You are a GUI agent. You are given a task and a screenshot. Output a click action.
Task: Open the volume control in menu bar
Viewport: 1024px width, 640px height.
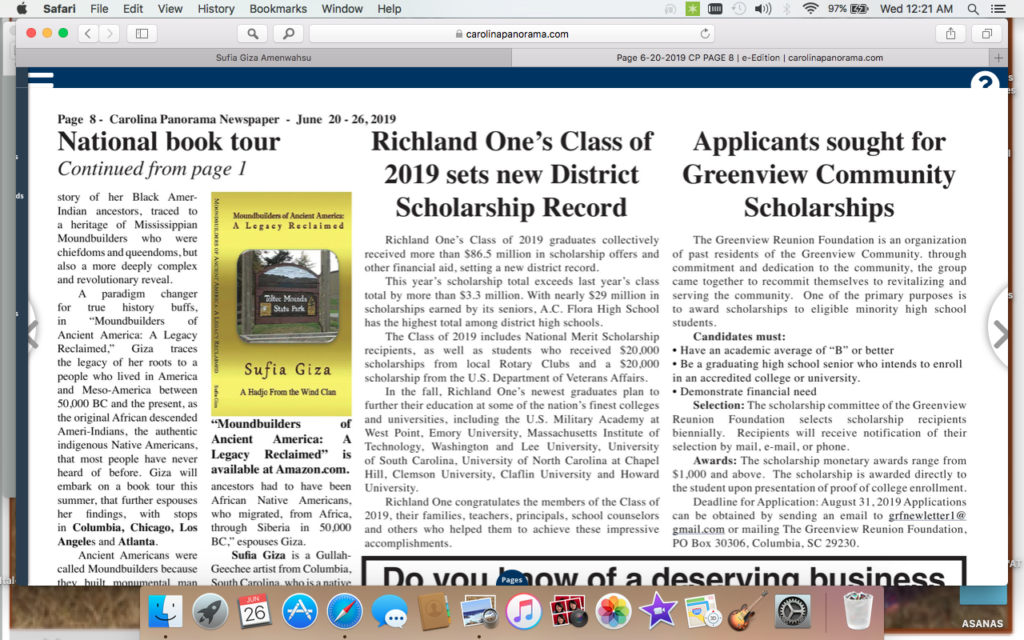pyautogui.click(x=763, y=9)
